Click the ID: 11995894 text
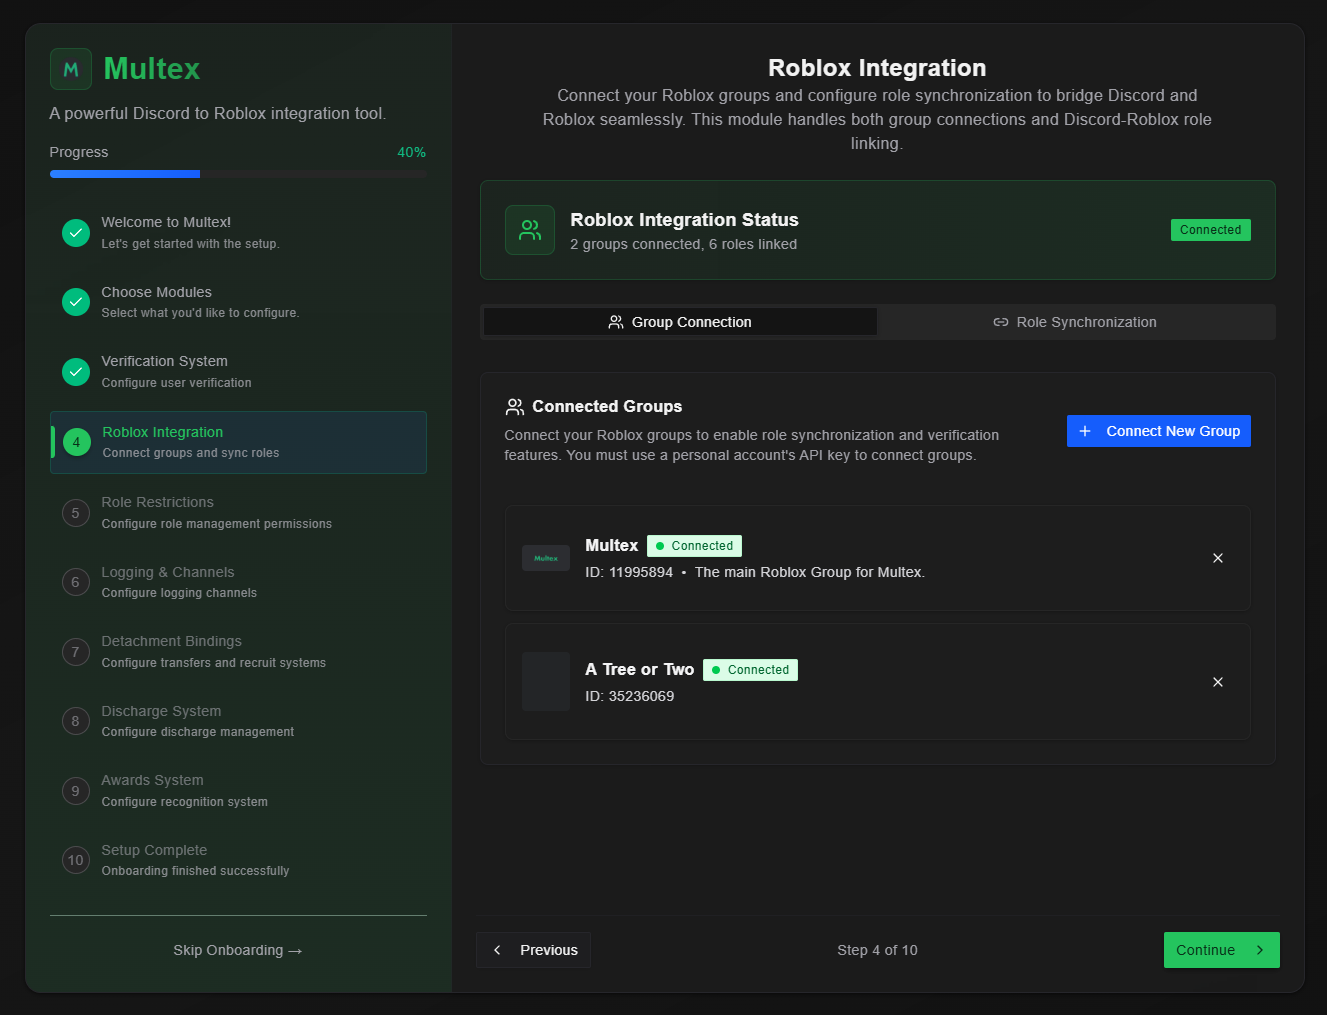Viewport: 1327px width, 1015px height. coord(629,572)
